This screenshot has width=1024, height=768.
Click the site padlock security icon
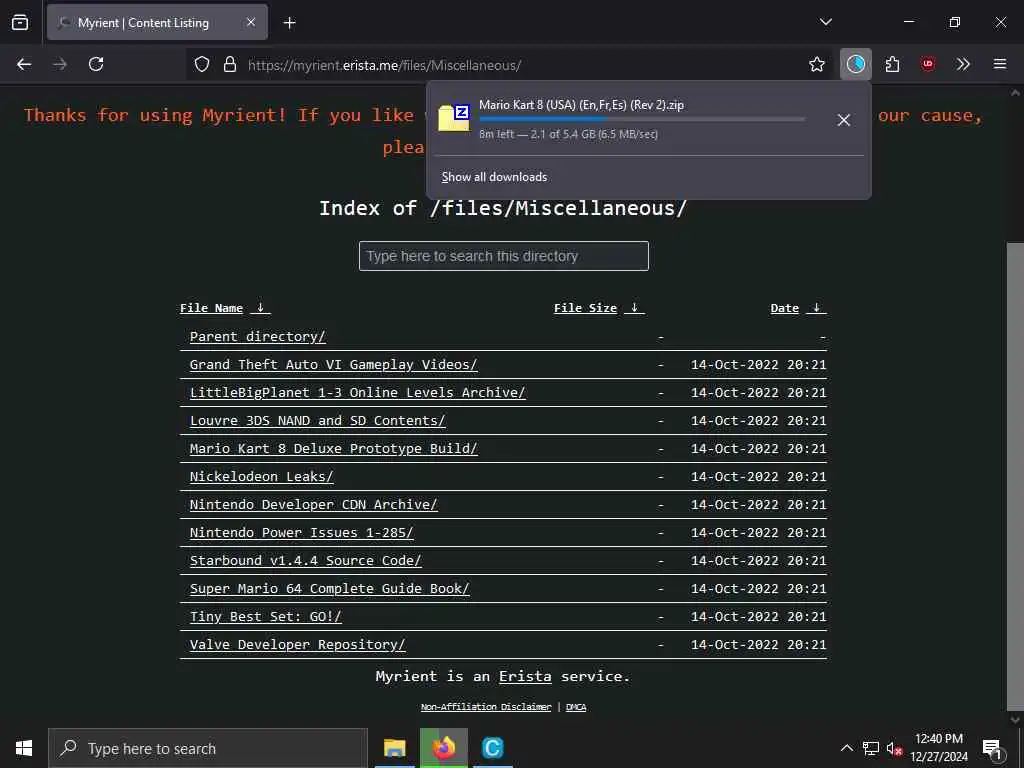230,64
